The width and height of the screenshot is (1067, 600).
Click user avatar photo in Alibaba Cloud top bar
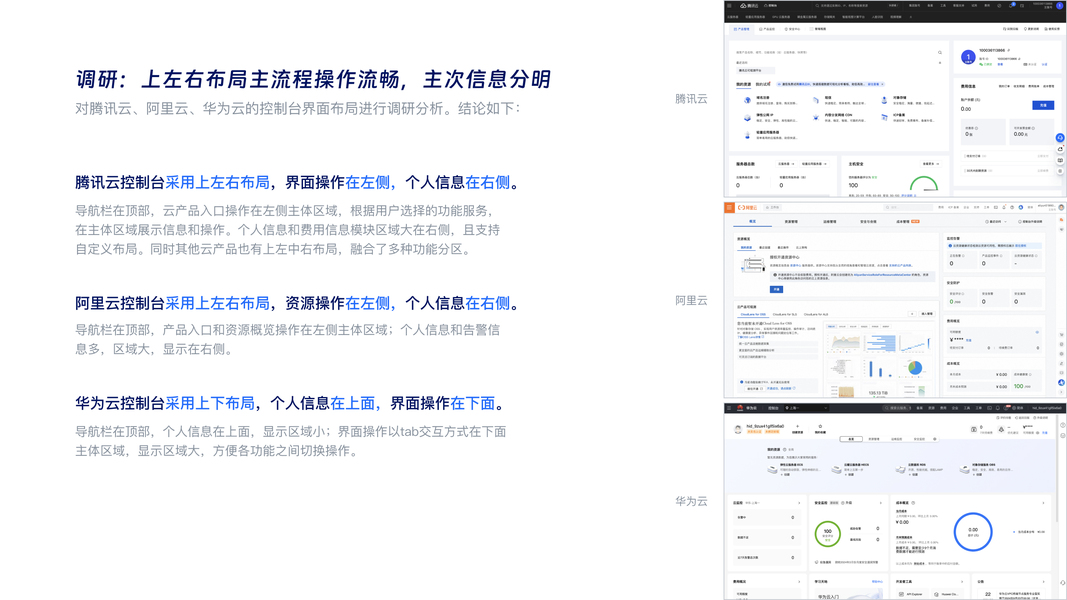tap(1062, 207)
